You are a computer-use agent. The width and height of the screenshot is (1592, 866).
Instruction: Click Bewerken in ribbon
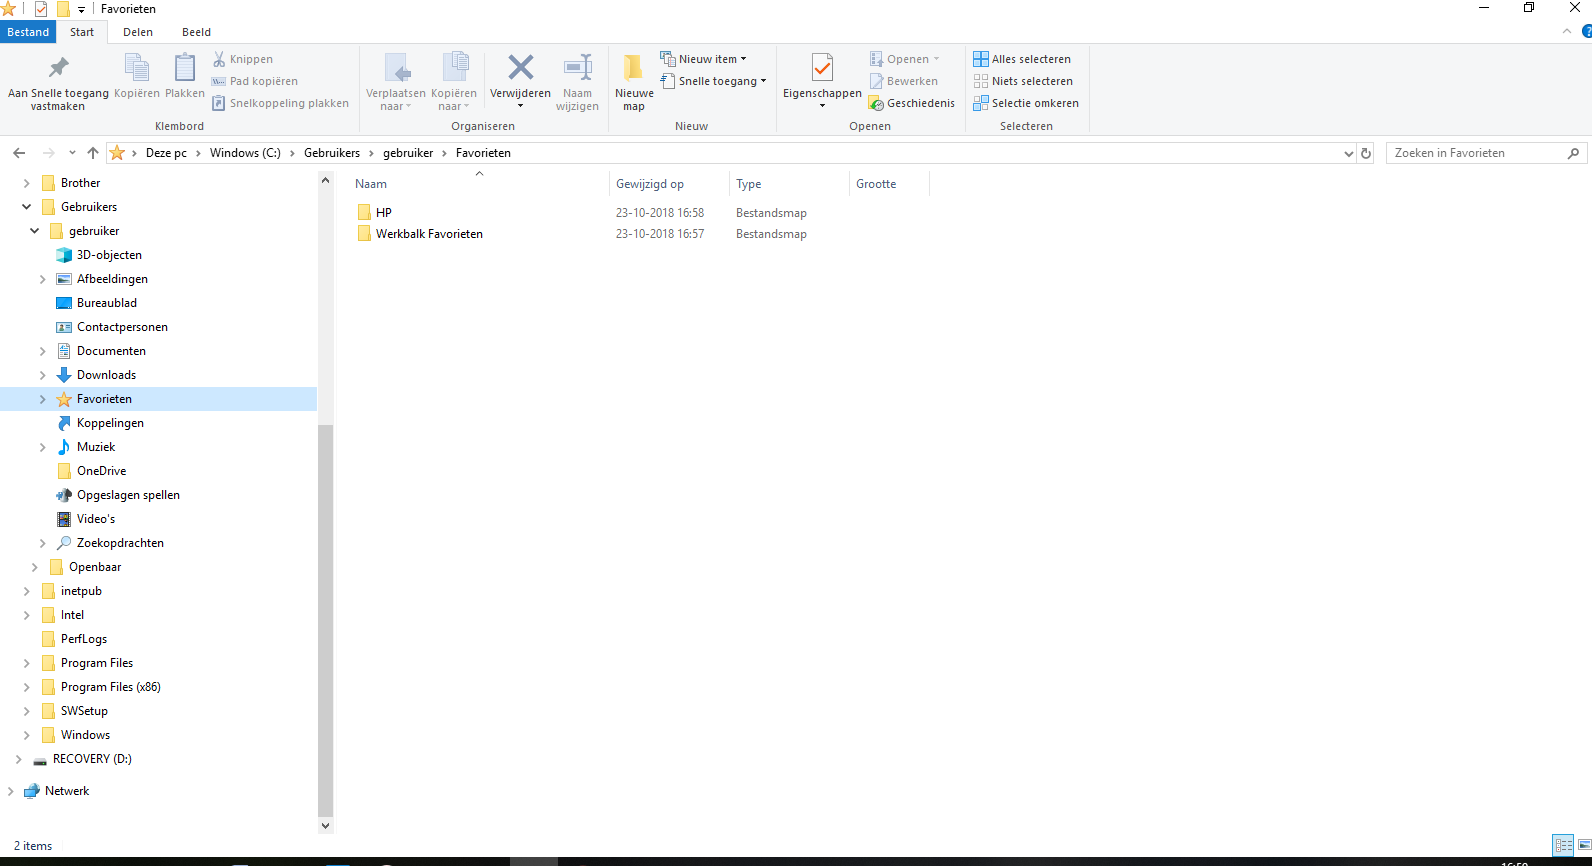904,81
